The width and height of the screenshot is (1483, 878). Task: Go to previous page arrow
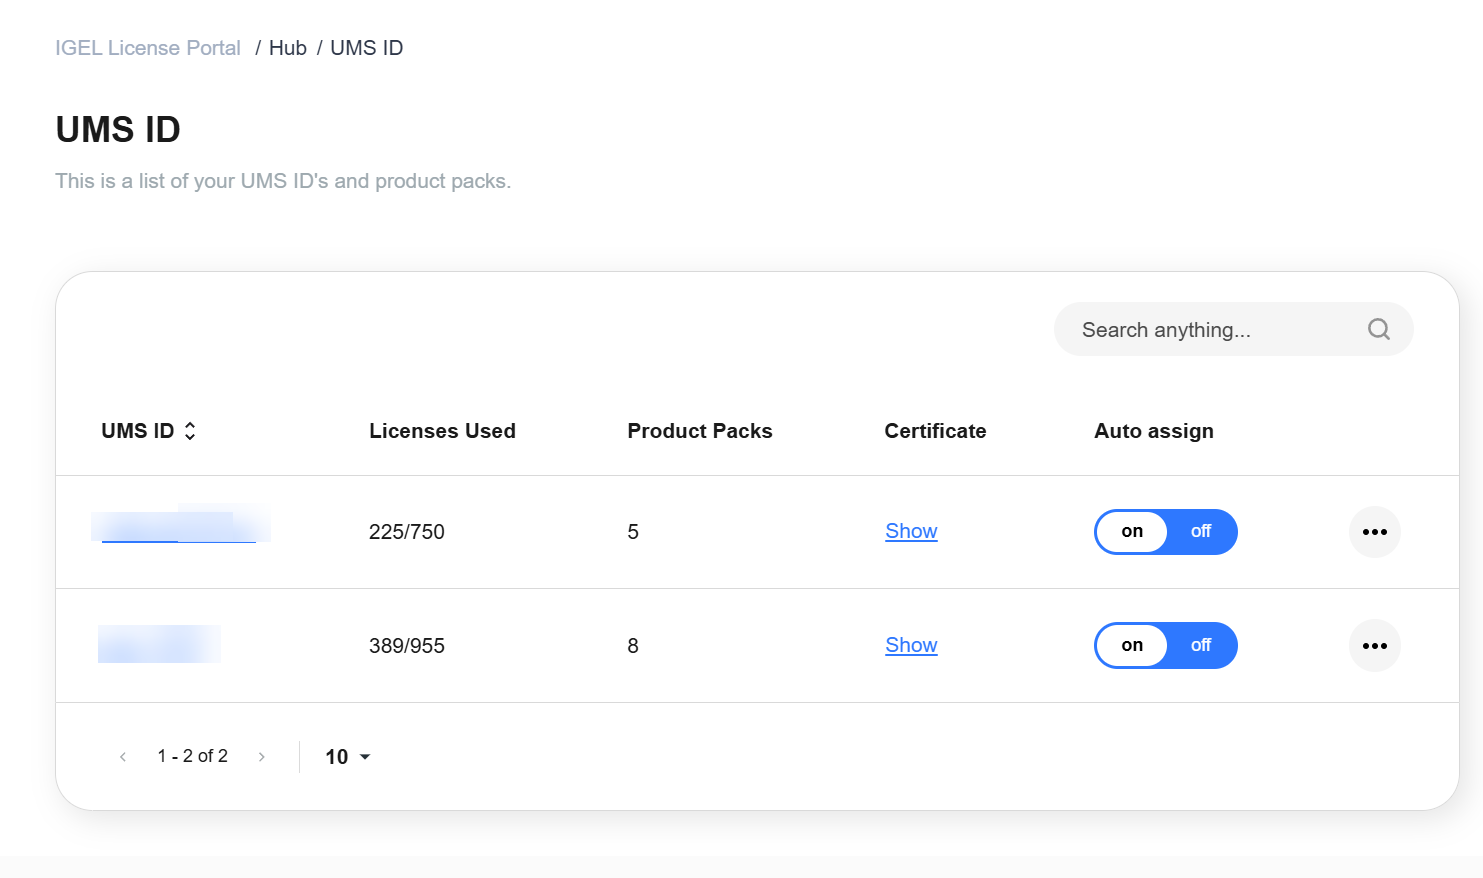pos(123,757)
